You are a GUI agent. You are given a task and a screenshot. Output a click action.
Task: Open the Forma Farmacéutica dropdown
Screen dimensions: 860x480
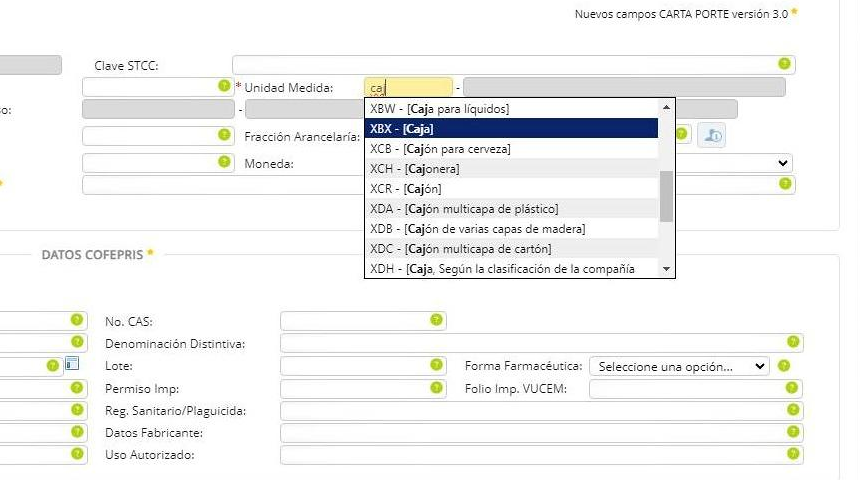point(679,366)
